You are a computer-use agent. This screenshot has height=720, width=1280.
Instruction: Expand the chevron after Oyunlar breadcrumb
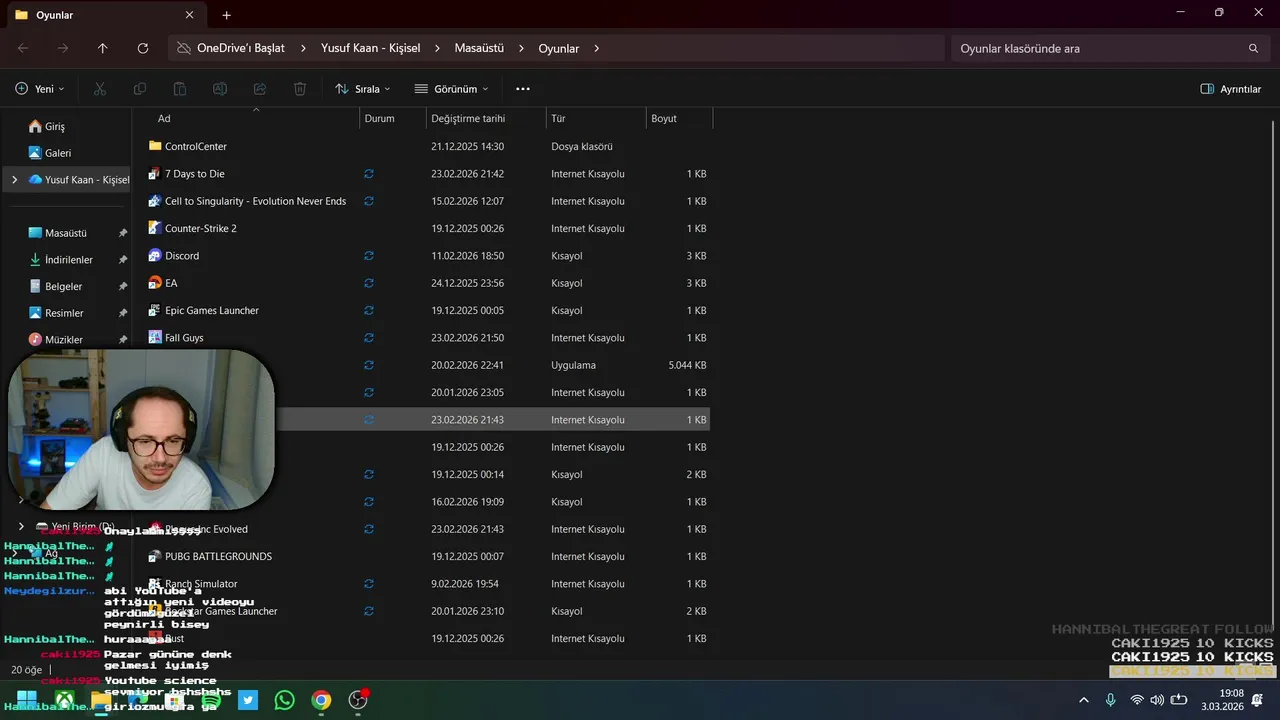pos(596,48)
